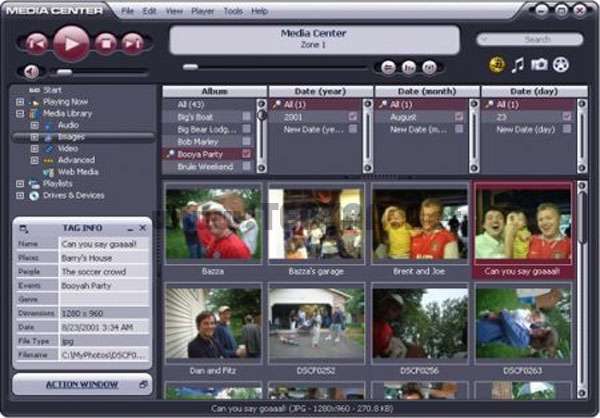Click the thumbnail pane vertical scrollbar

582,290
